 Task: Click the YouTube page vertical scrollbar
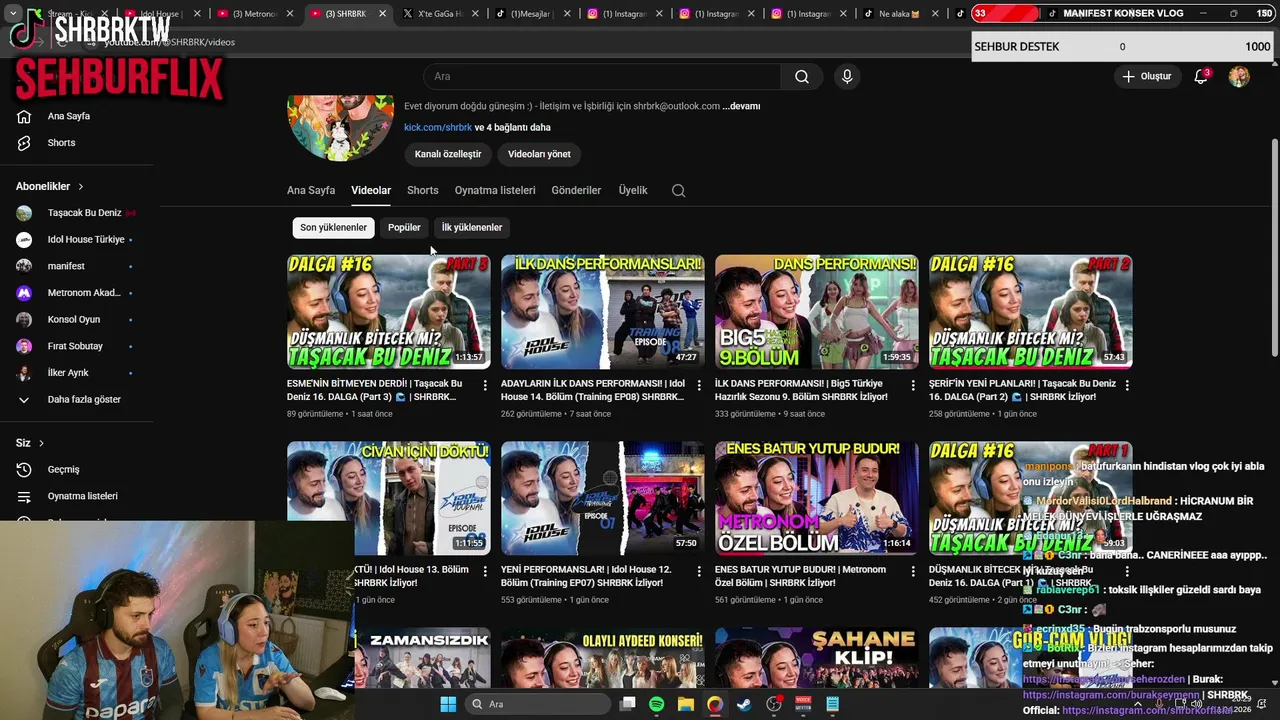(x=1274, y=250)
